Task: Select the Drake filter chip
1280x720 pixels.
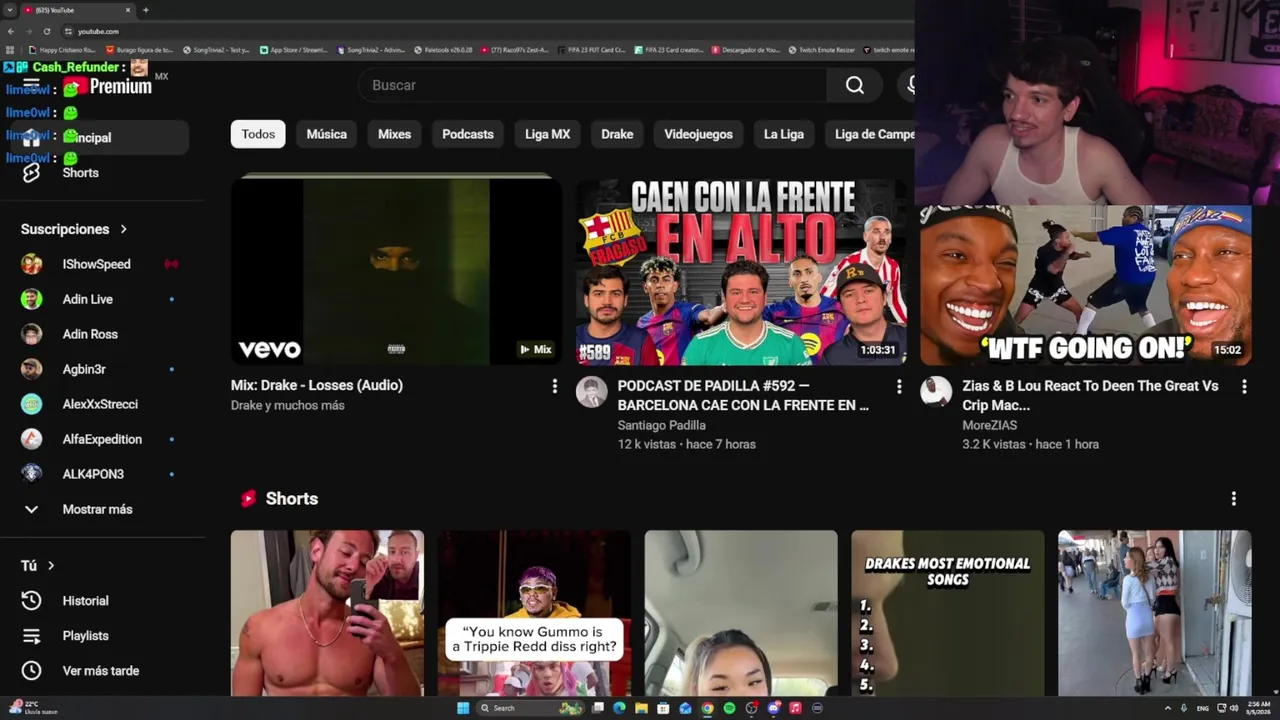Action: tap(617, 134)
